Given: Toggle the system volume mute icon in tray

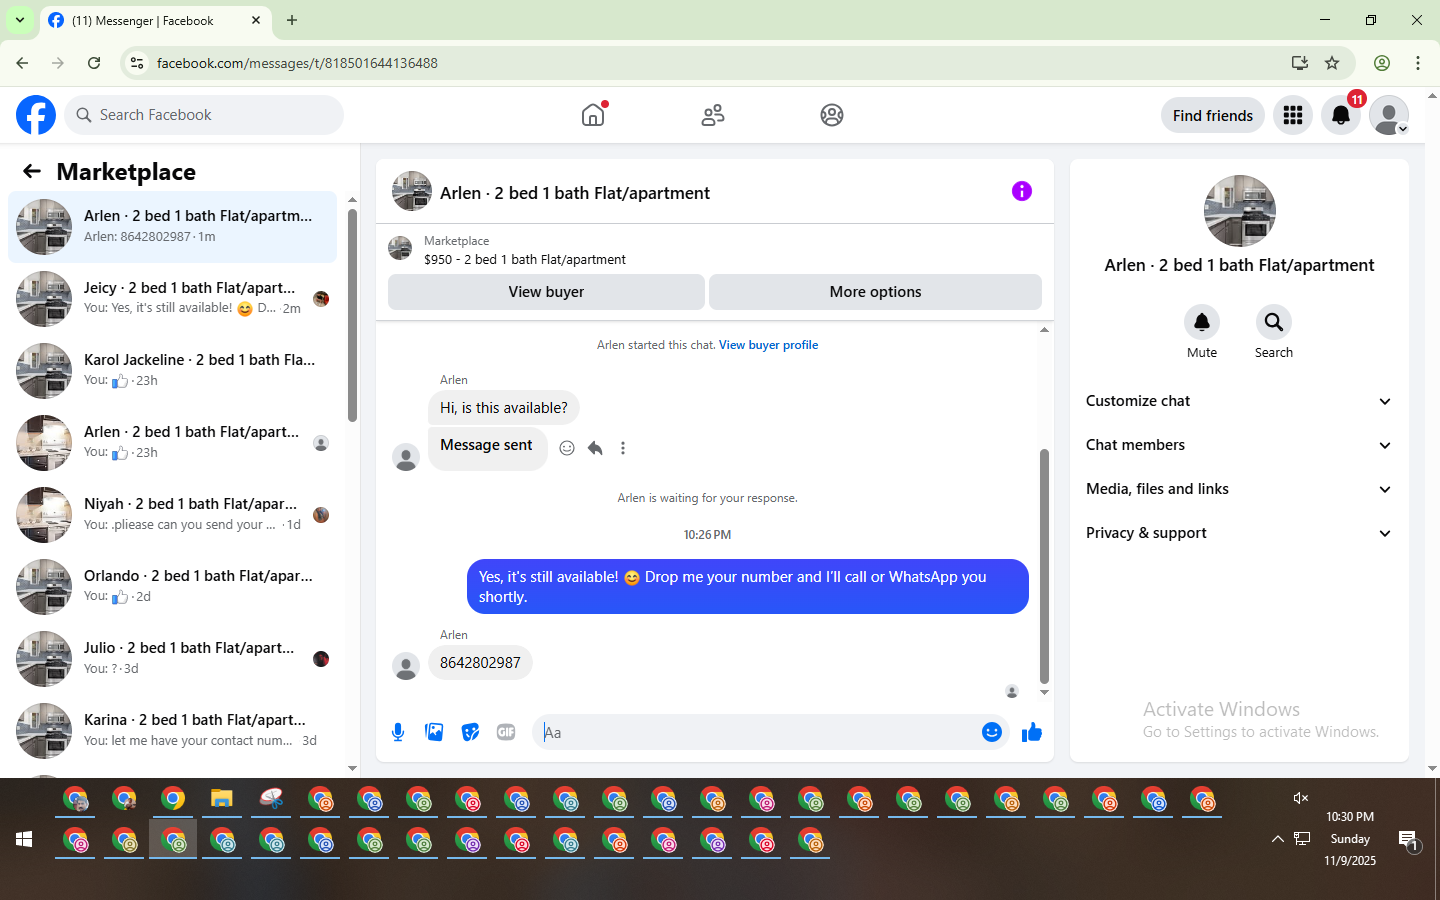Looking at the screenshot, I should click(x=1301, y=798).
